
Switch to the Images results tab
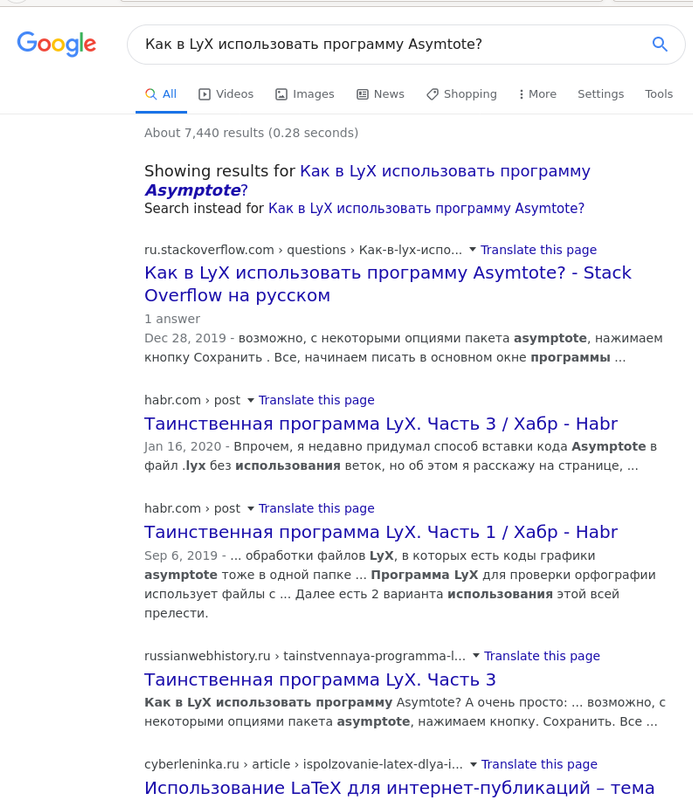click(x=305, y=94)
